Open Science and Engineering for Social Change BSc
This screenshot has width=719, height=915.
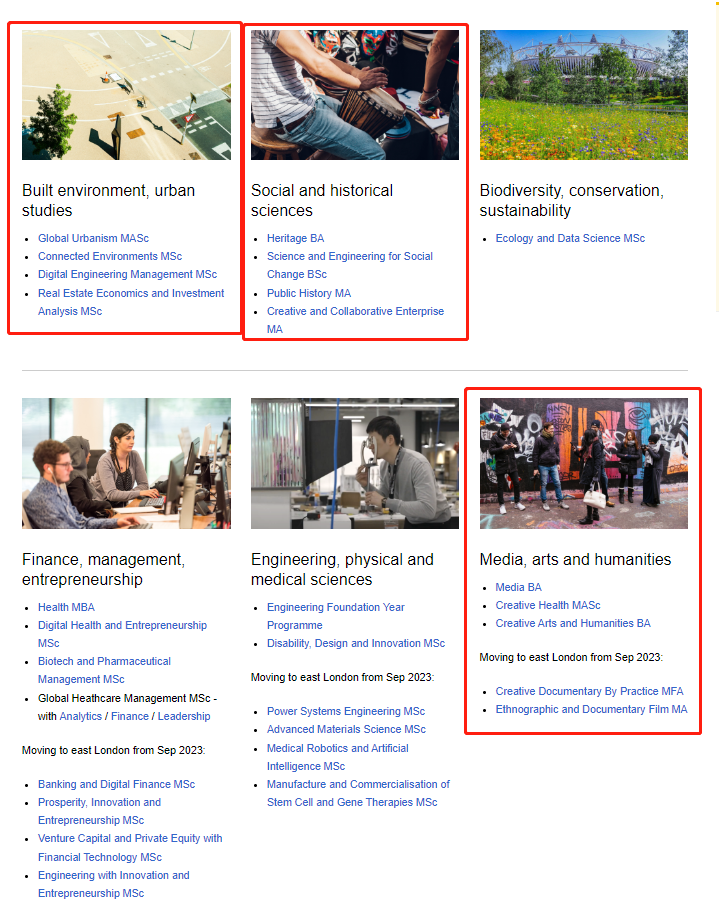pyautogui.click(x=350, y=265)
